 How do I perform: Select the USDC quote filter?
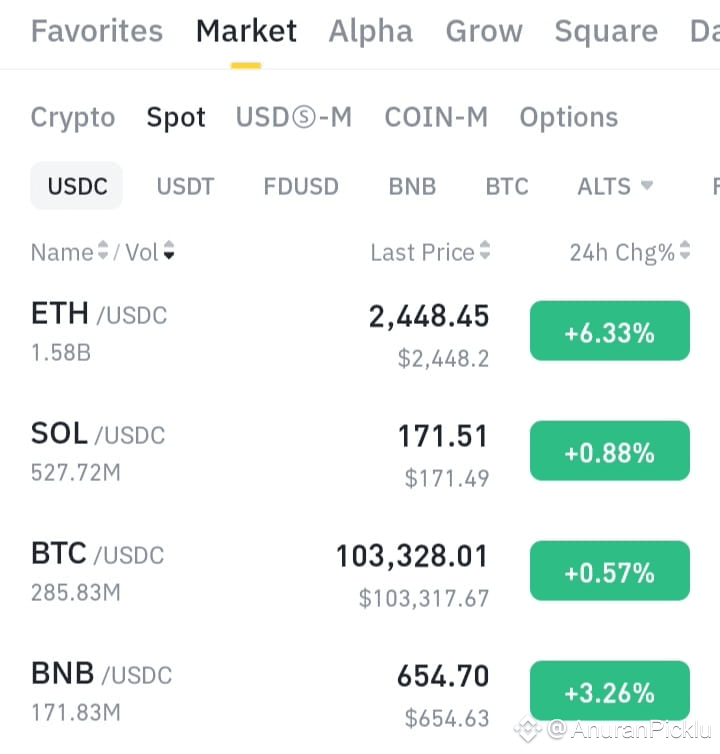pos(77,186)
